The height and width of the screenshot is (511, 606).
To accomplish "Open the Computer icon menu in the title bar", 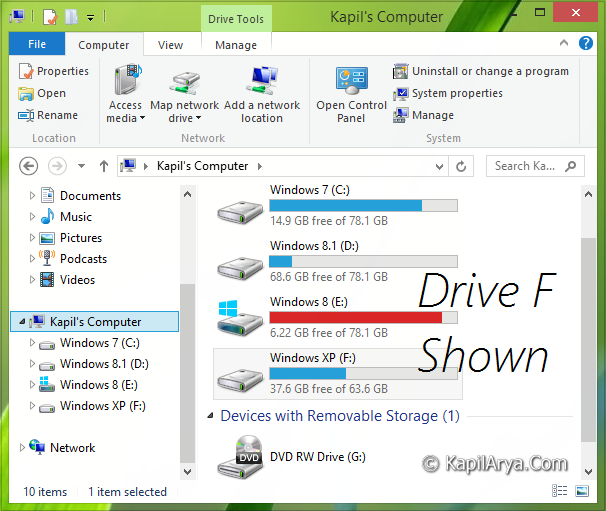I will tap(17, 17).
